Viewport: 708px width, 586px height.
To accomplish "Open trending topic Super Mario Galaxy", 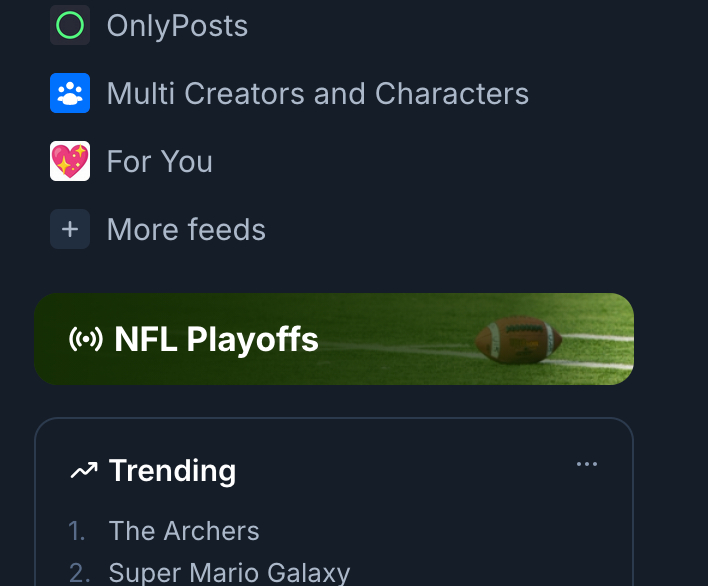I will coord(229,573).
